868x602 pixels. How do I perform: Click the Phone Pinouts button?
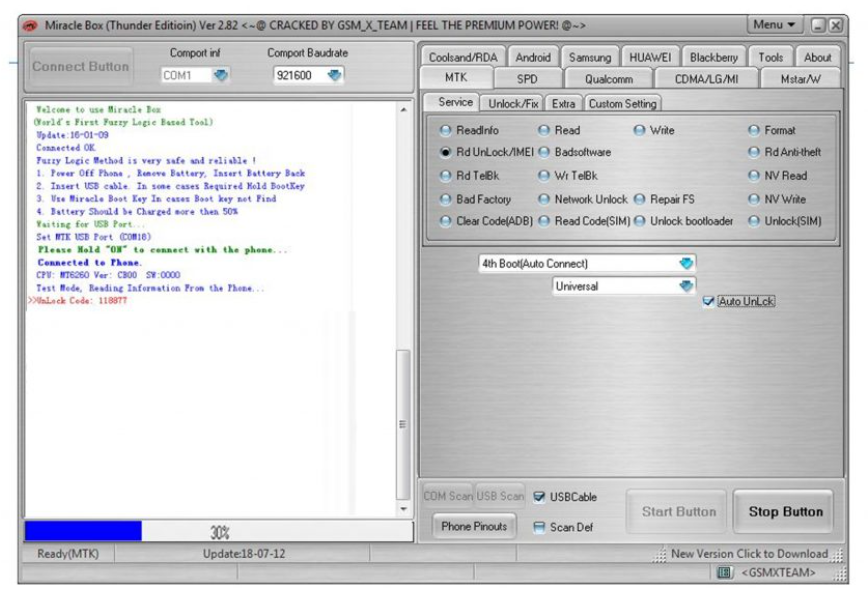[x=472, y=527]
